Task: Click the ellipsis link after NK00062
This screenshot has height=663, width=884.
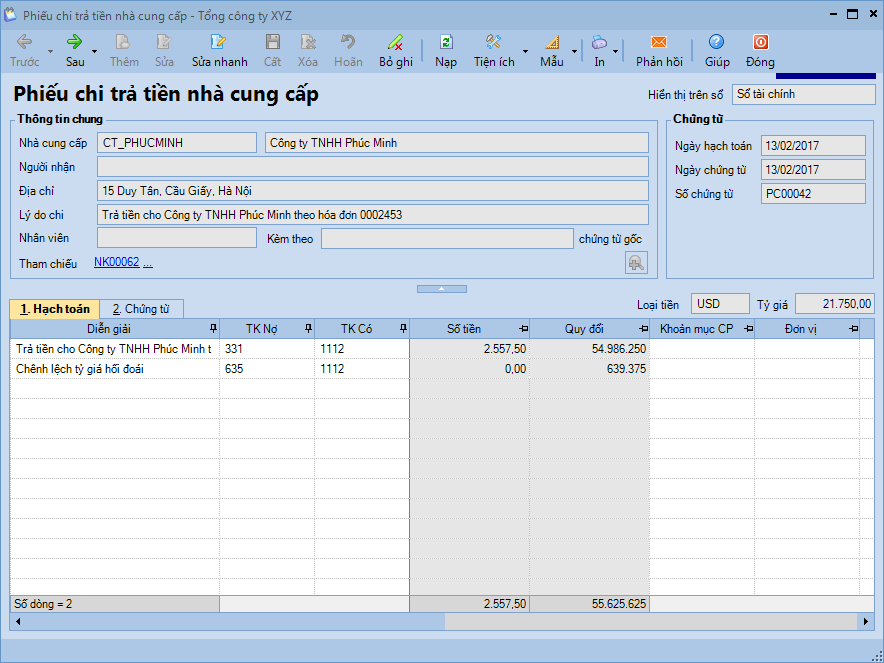Action: (148, 262)
